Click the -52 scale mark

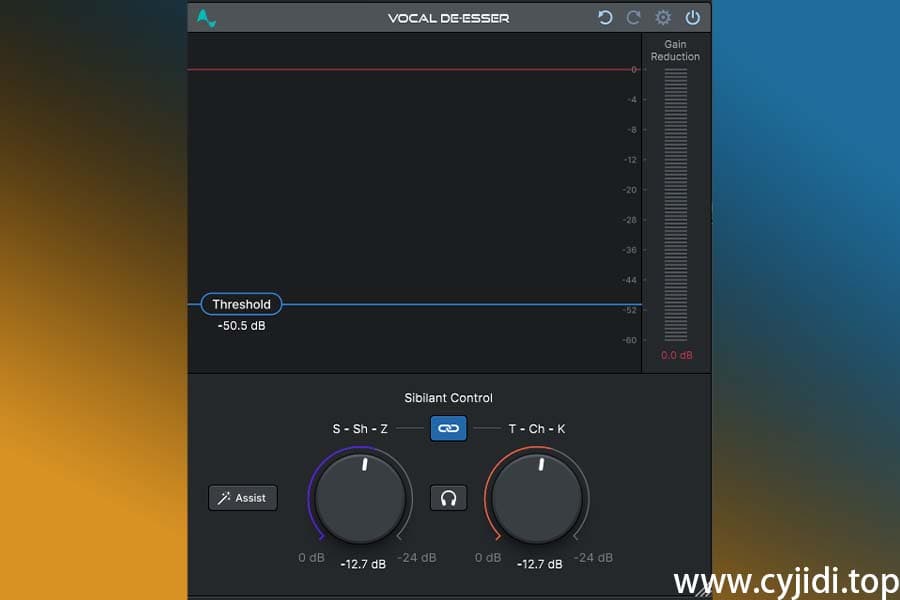[x=630, y=310]
